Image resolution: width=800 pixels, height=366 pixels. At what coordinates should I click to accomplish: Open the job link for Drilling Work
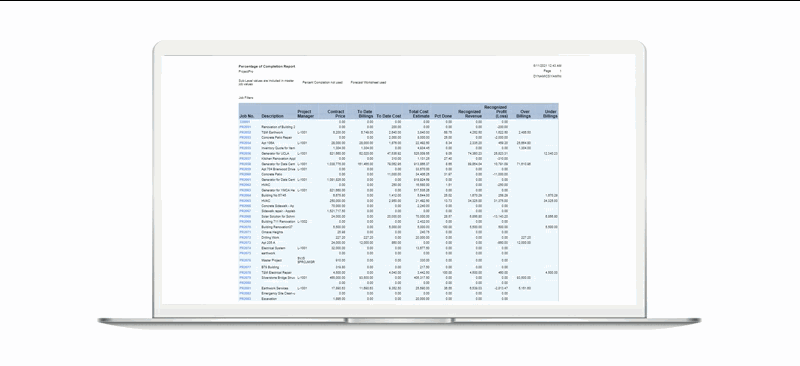pos(245,237)
